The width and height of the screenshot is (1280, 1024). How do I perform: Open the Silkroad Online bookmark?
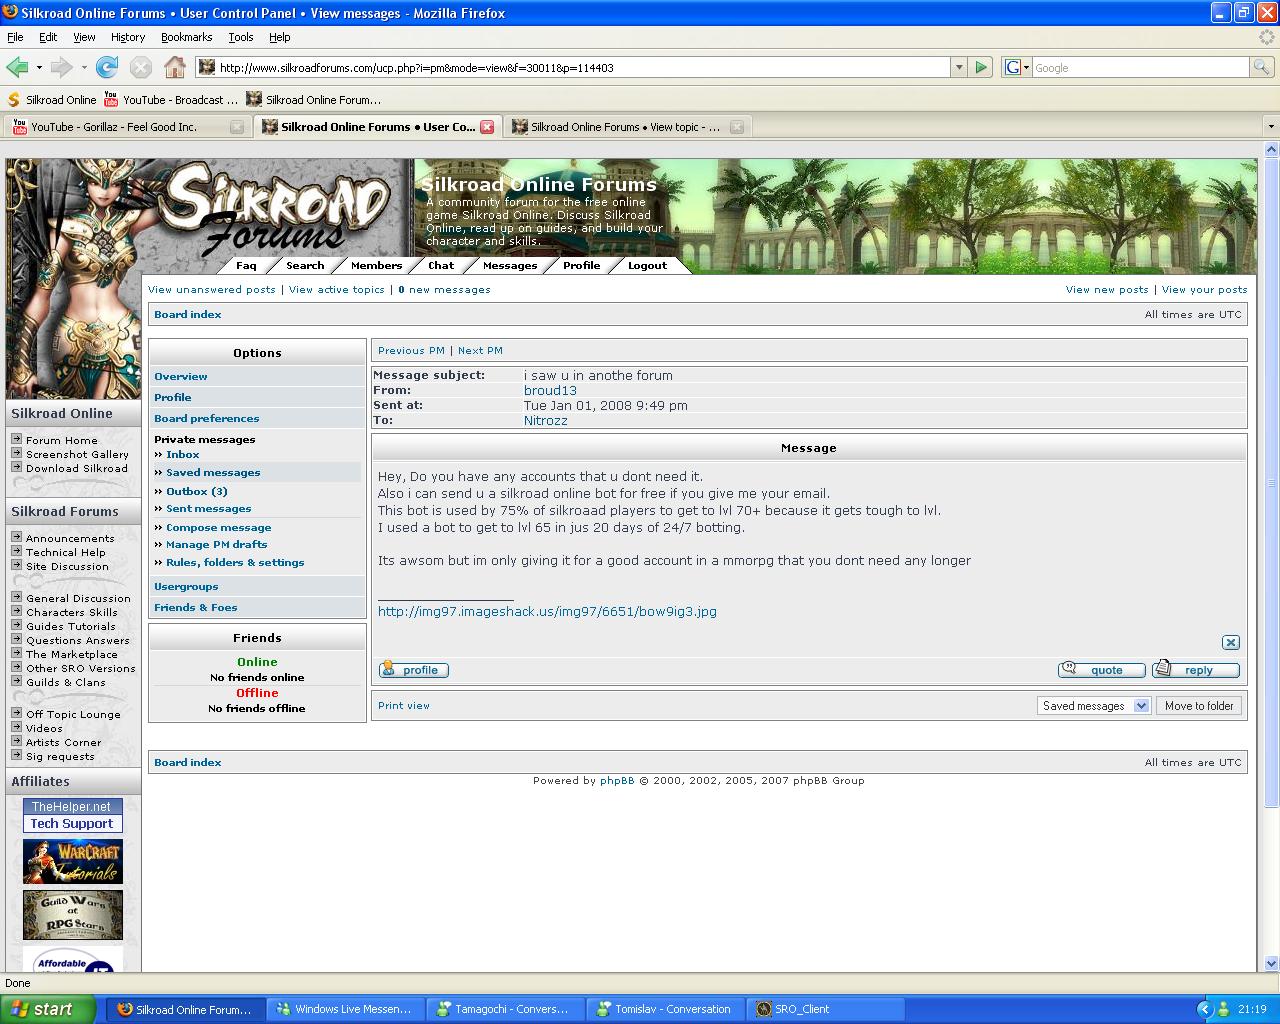(52, 100)
